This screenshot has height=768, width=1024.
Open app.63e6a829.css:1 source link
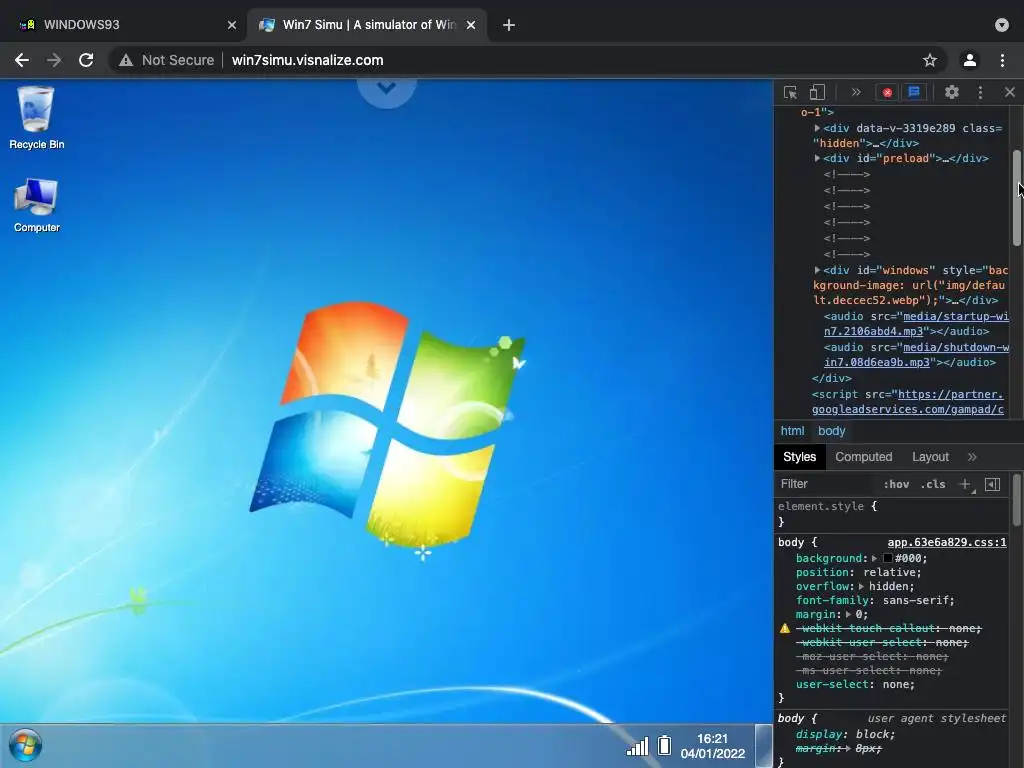click(947, 543)
